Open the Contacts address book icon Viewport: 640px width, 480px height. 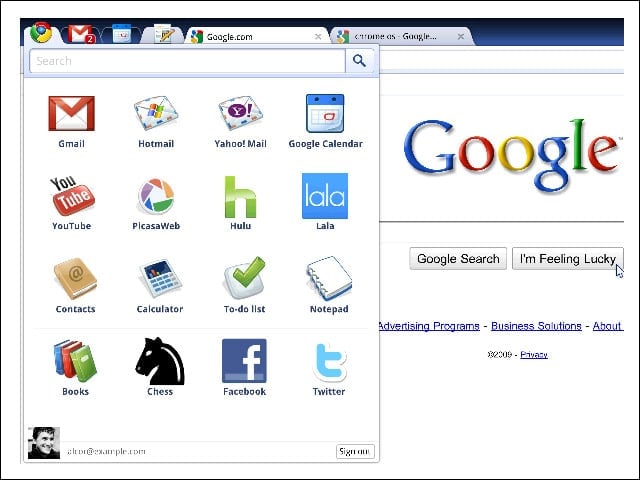[75, 278]
